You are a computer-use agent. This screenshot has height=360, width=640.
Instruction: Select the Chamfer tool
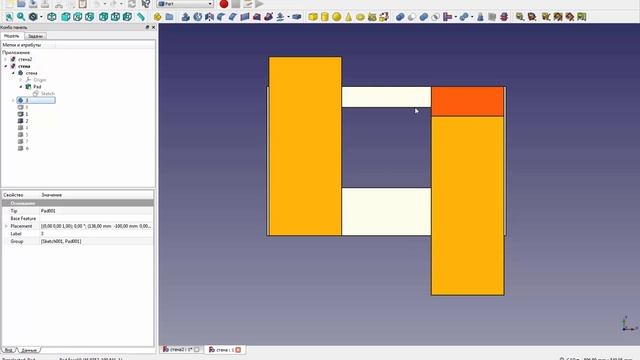pyautogui.click(x=233, y=17)
